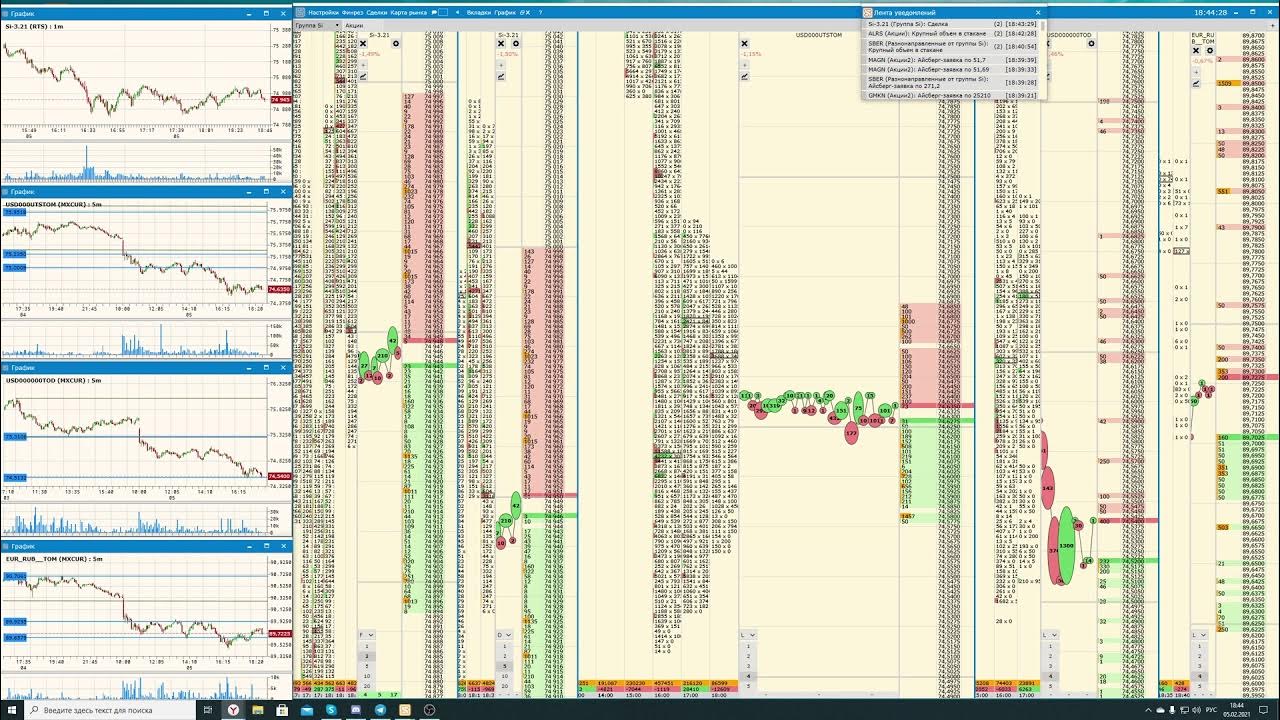Open the ALRS Крупный объем notification

952,34
